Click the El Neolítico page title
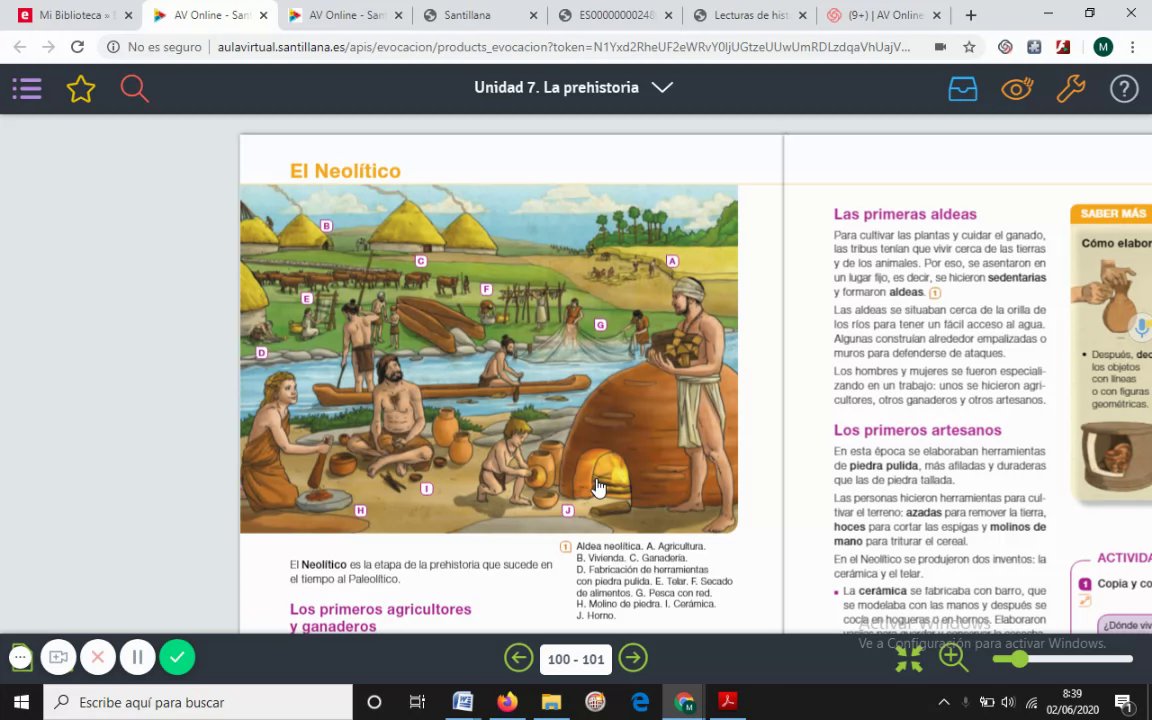Viewport: 1152px width, 720px height. click(345, 171)
